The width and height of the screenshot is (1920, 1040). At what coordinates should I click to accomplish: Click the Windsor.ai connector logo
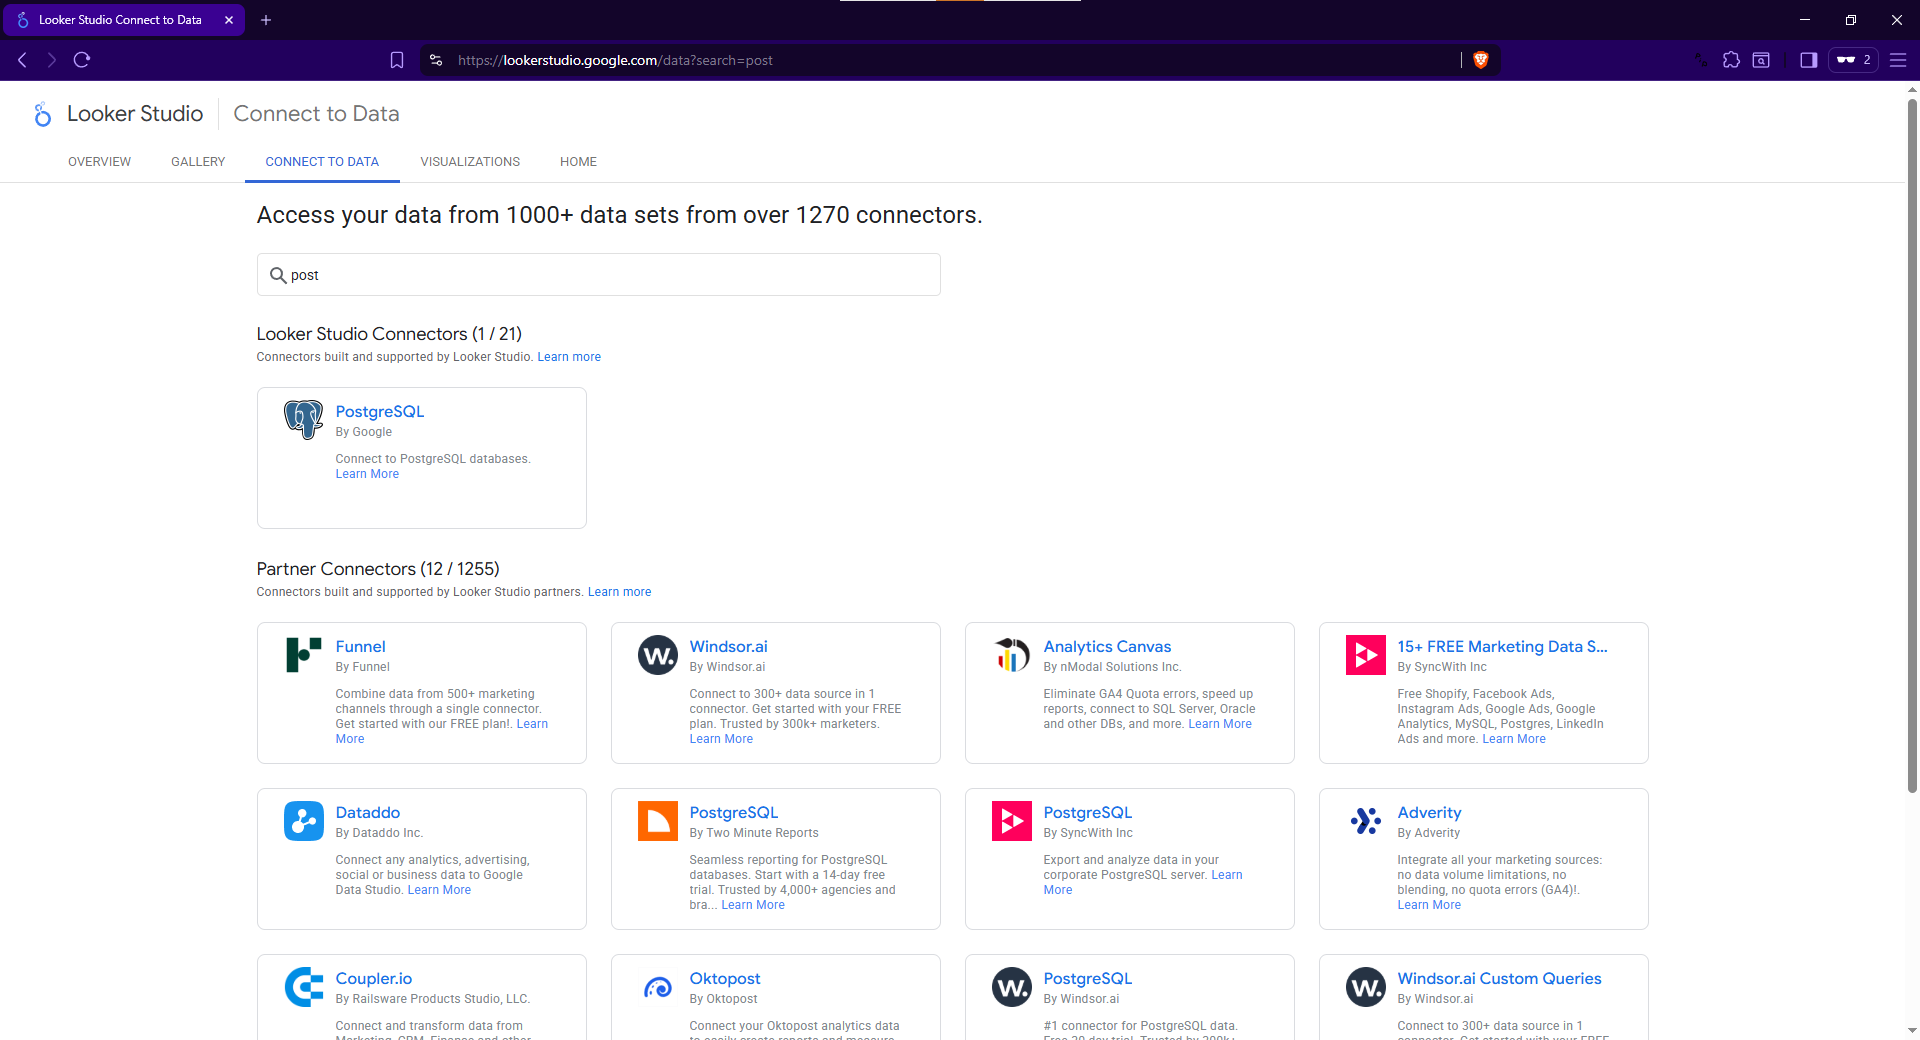(x=658, y=655)
